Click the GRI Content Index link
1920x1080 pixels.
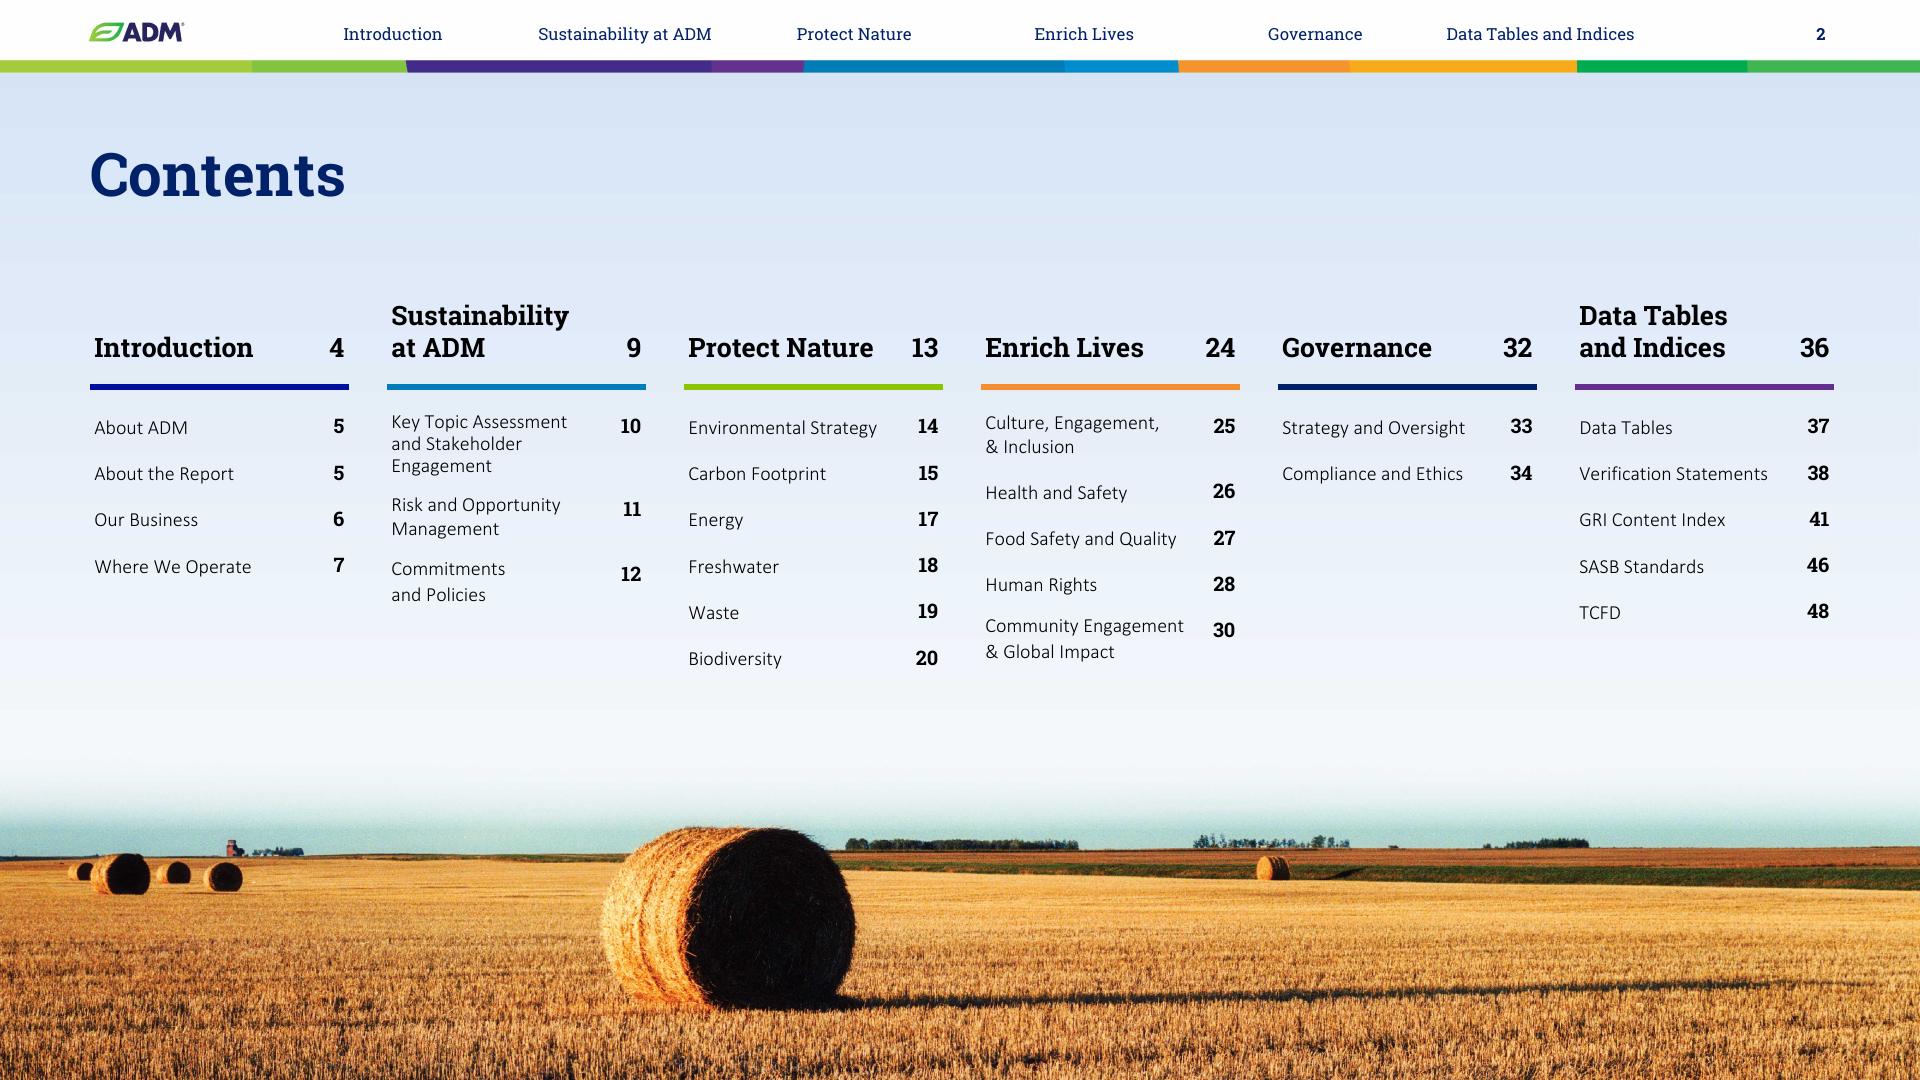click(x=1652, y=520)
